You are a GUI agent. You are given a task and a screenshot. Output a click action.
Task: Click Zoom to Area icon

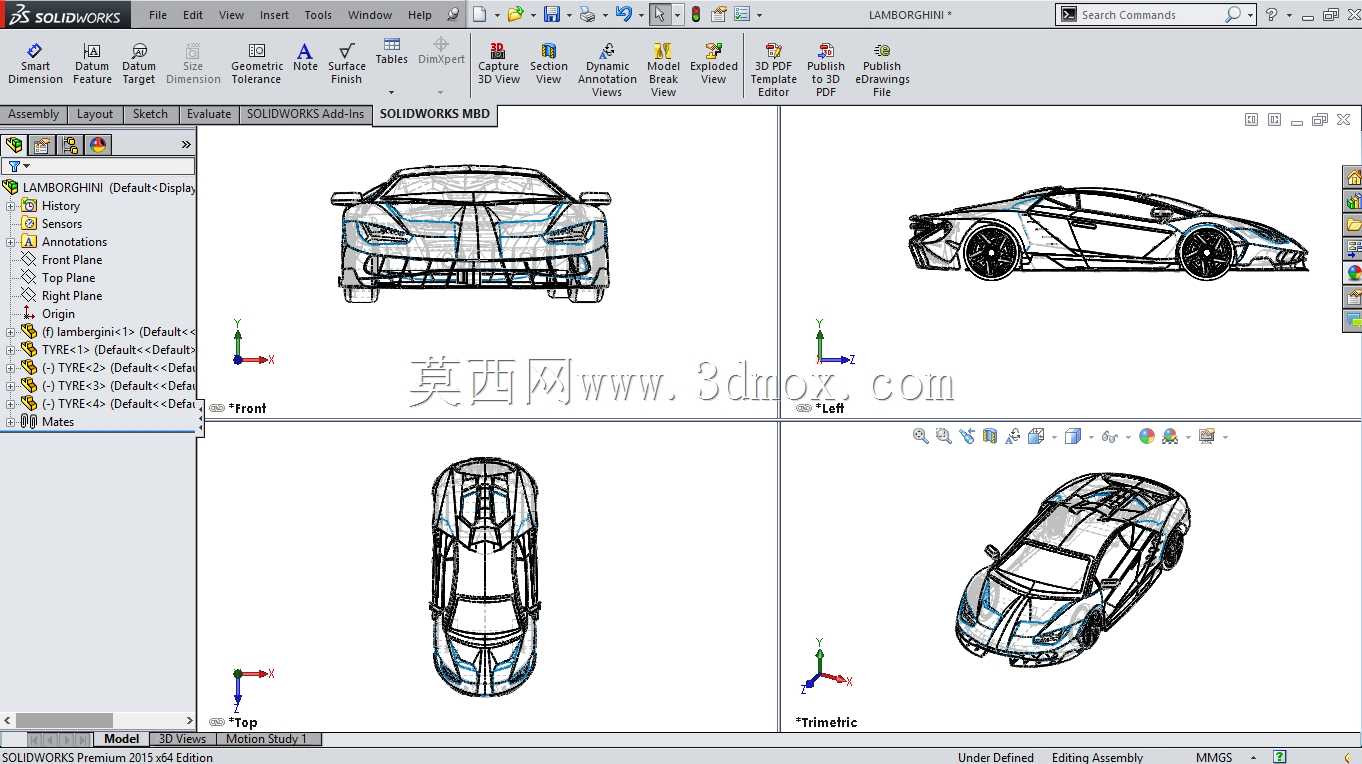(943, 436)
